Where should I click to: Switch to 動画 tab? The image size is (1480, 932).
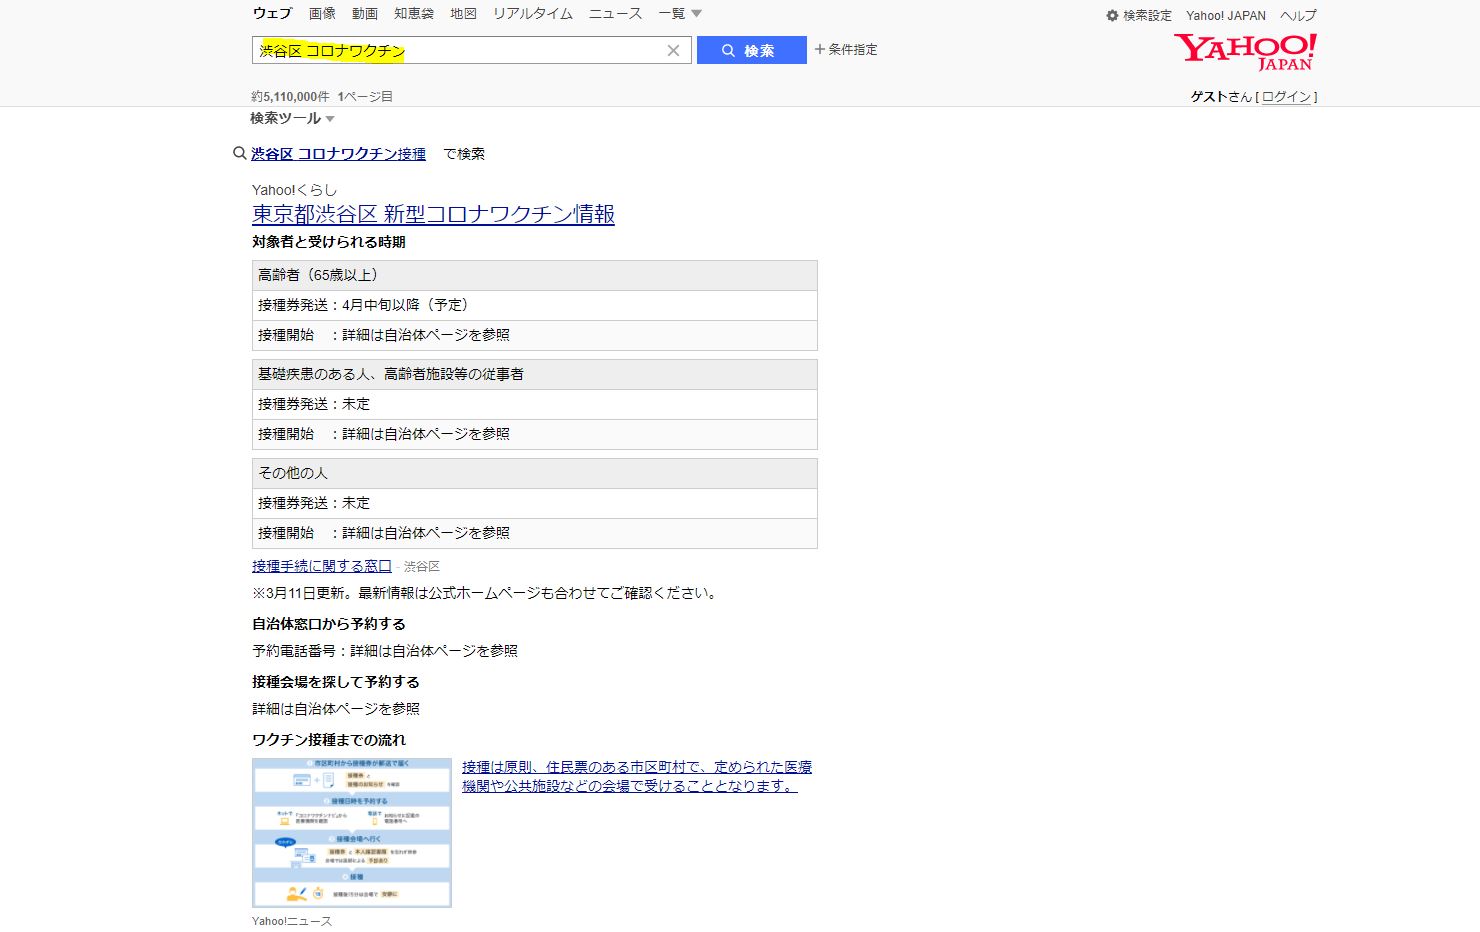[365, 13]
